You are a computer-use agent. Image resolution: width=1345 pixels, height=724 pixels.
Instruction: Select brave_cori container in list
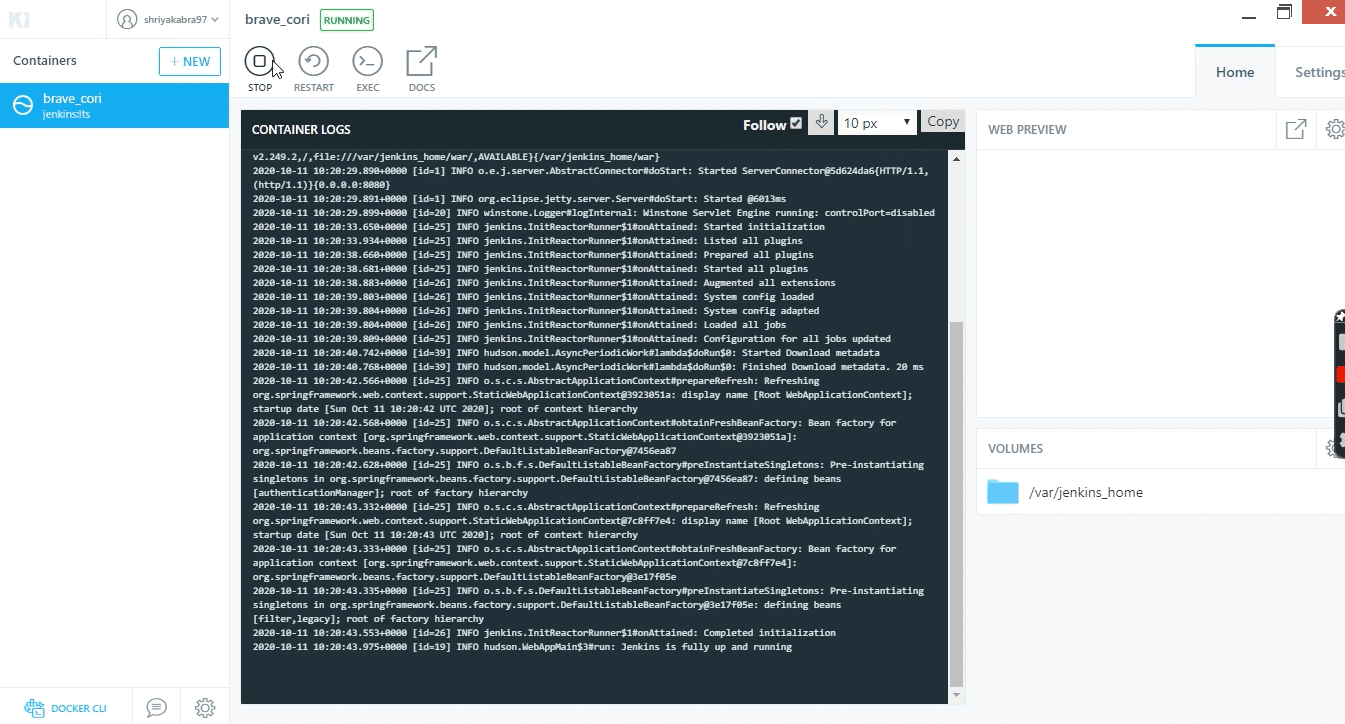point(114,105)
